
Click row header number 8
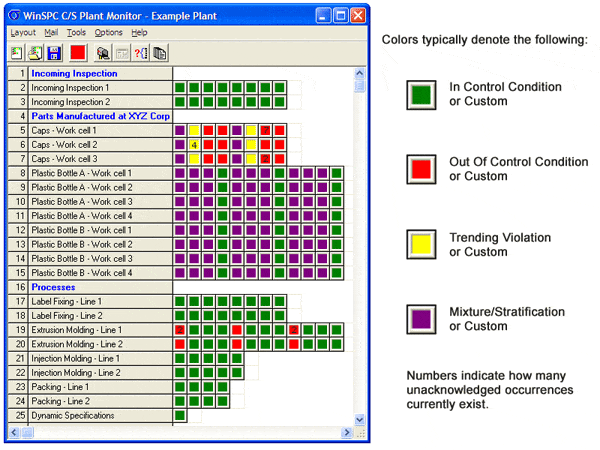tap(17, 173)
